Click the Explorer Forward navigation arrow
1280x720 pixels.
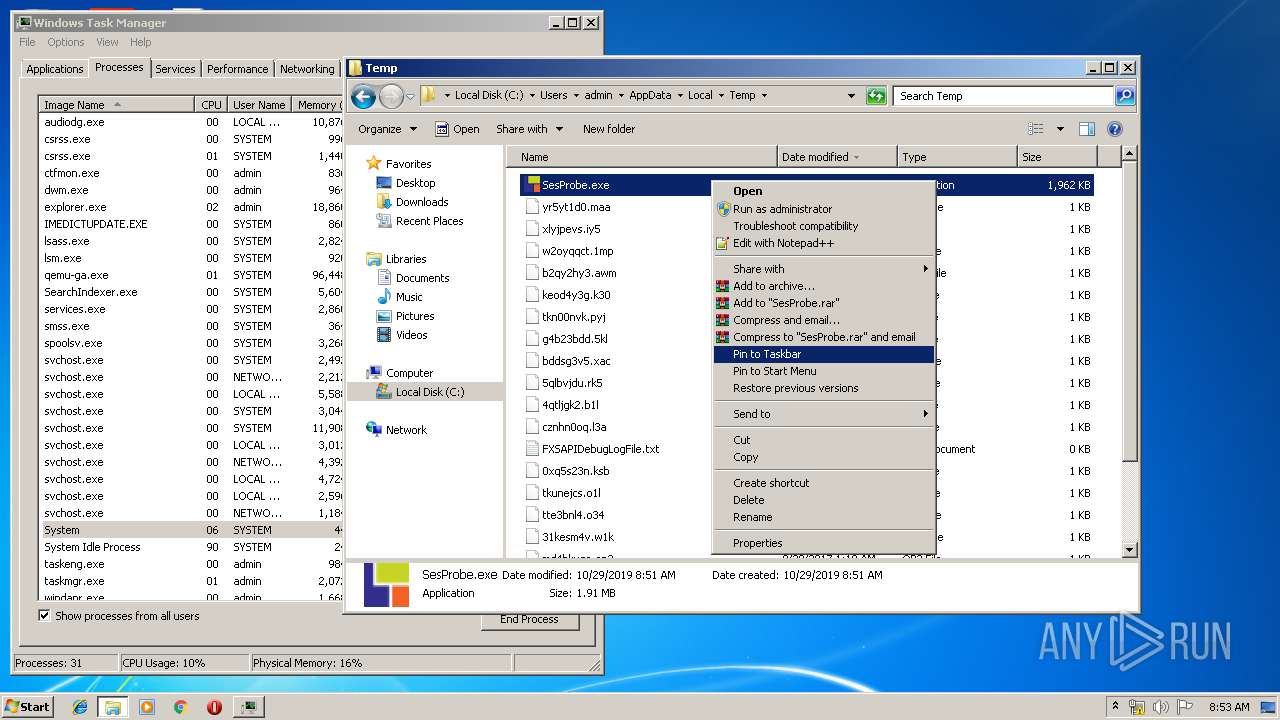coord(391,96)
